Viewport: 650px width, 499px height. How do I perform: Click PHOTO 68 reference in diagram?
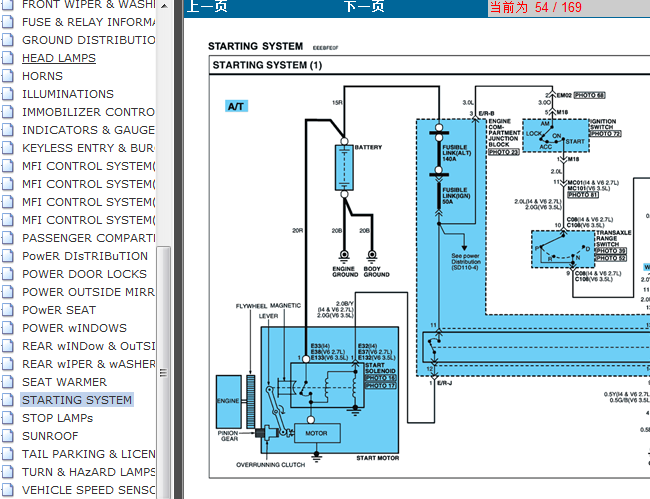(589, 95)
